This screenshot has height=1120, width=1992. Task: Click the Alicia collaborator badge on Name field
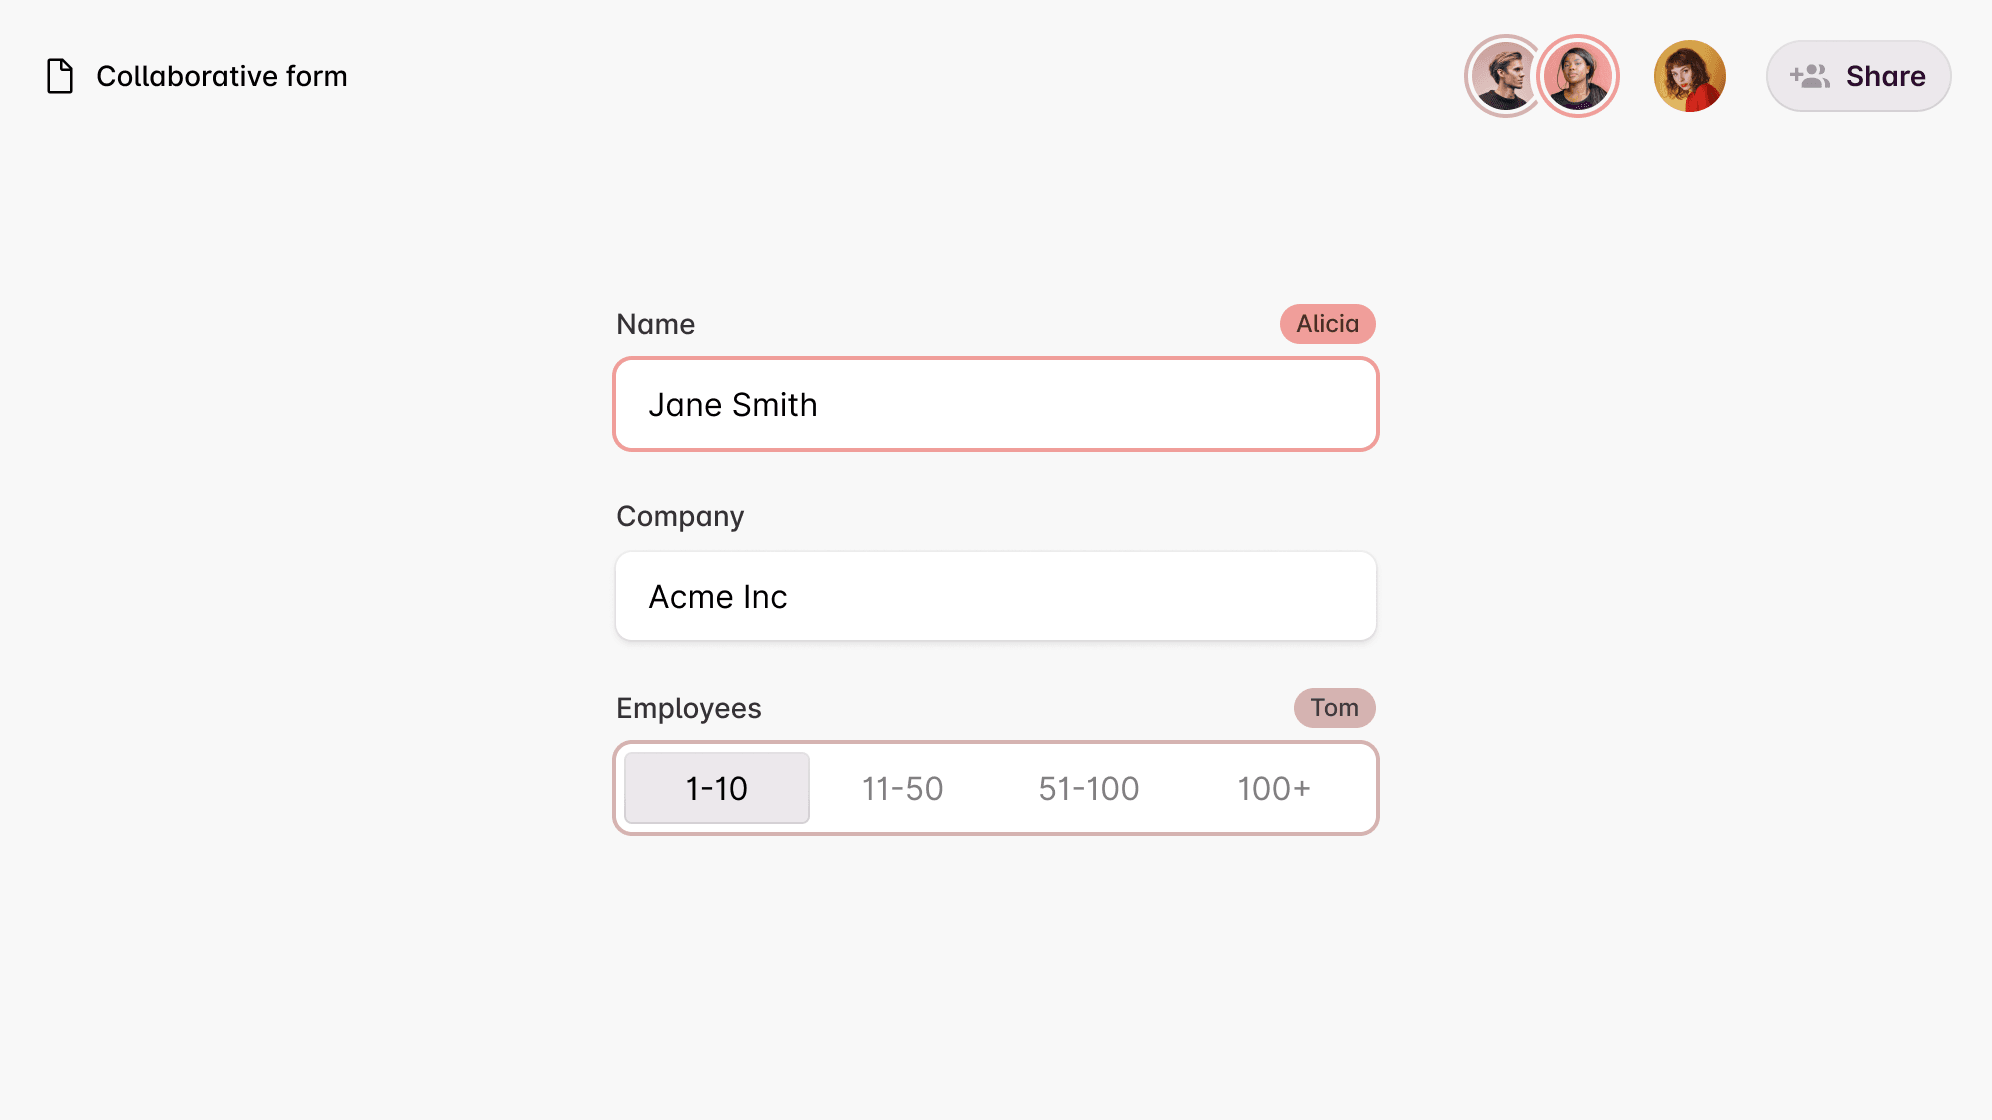pos(1327,324)
